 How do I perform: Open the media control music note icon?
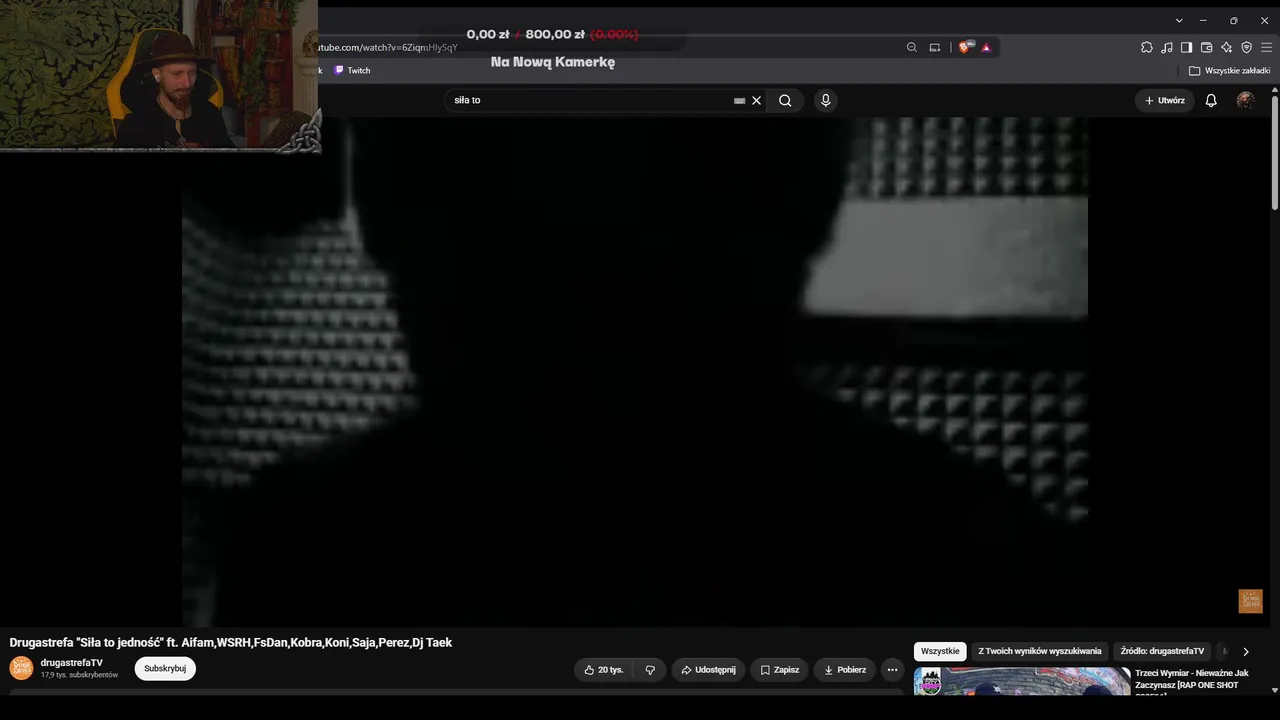pyautogui.click(x=1167, y=47)
